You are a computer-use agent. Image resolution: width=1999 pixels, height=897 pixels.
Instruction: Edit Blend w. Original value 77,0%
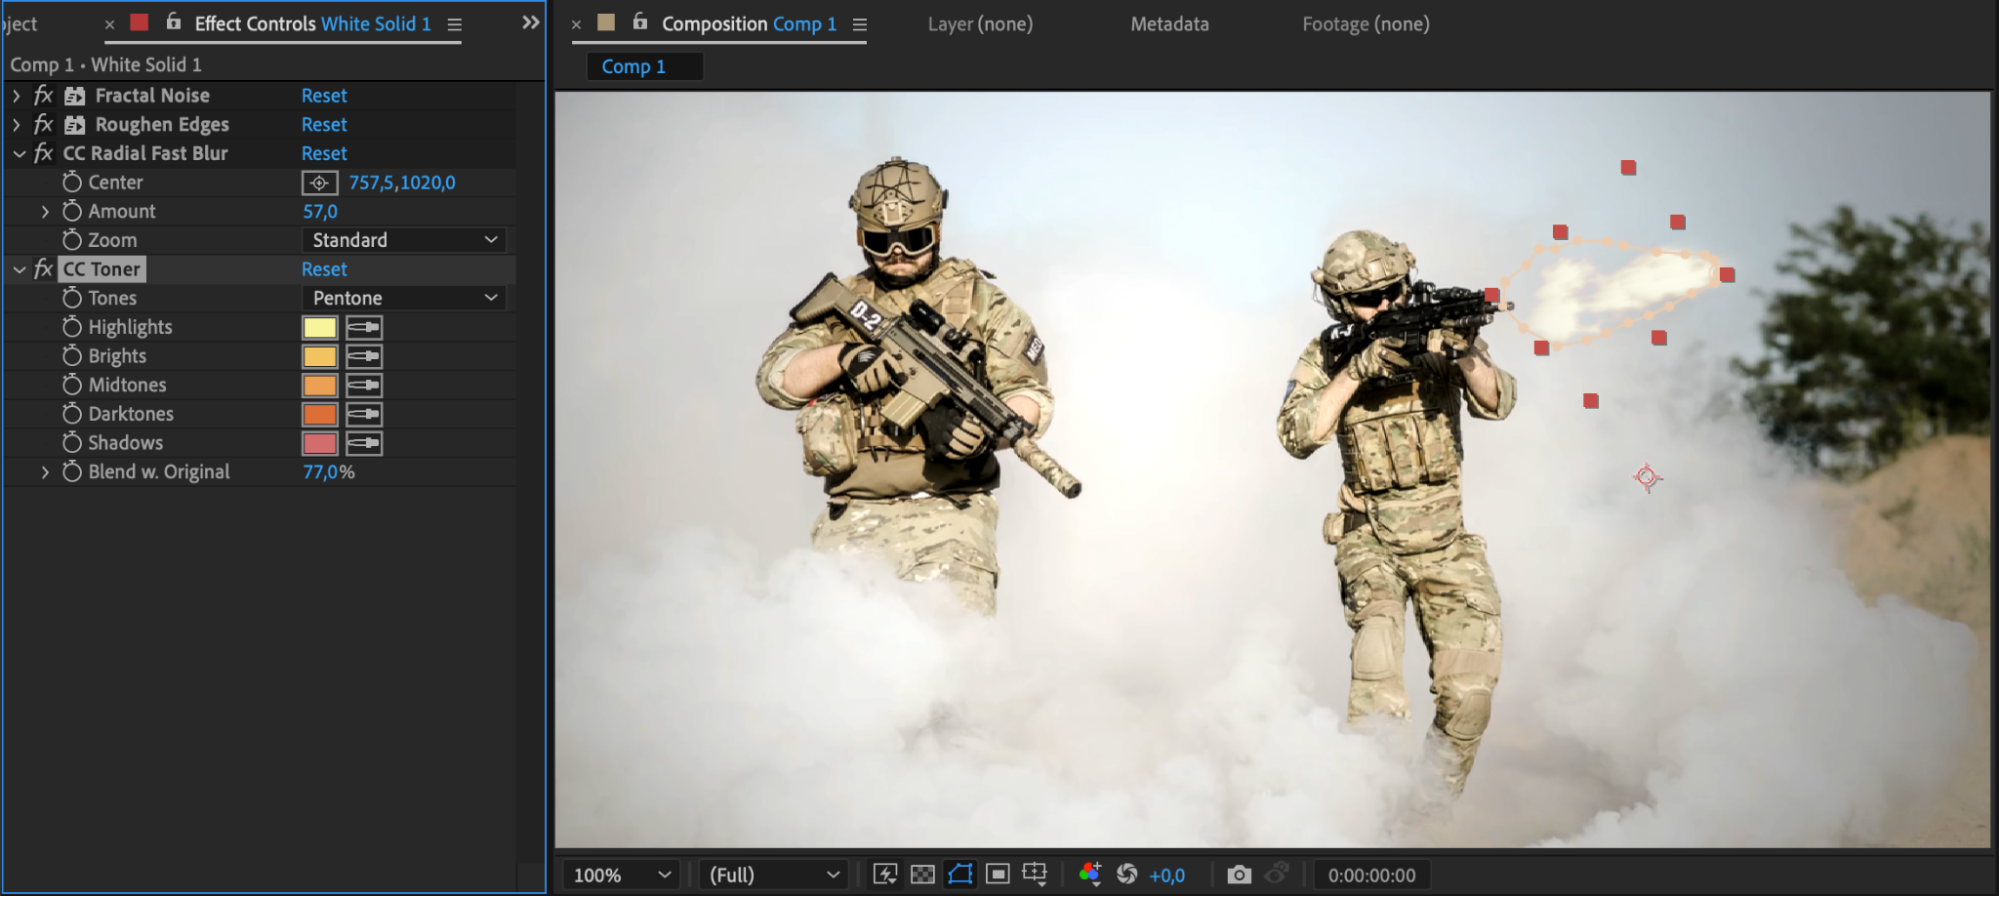click(x=329, y=472)
